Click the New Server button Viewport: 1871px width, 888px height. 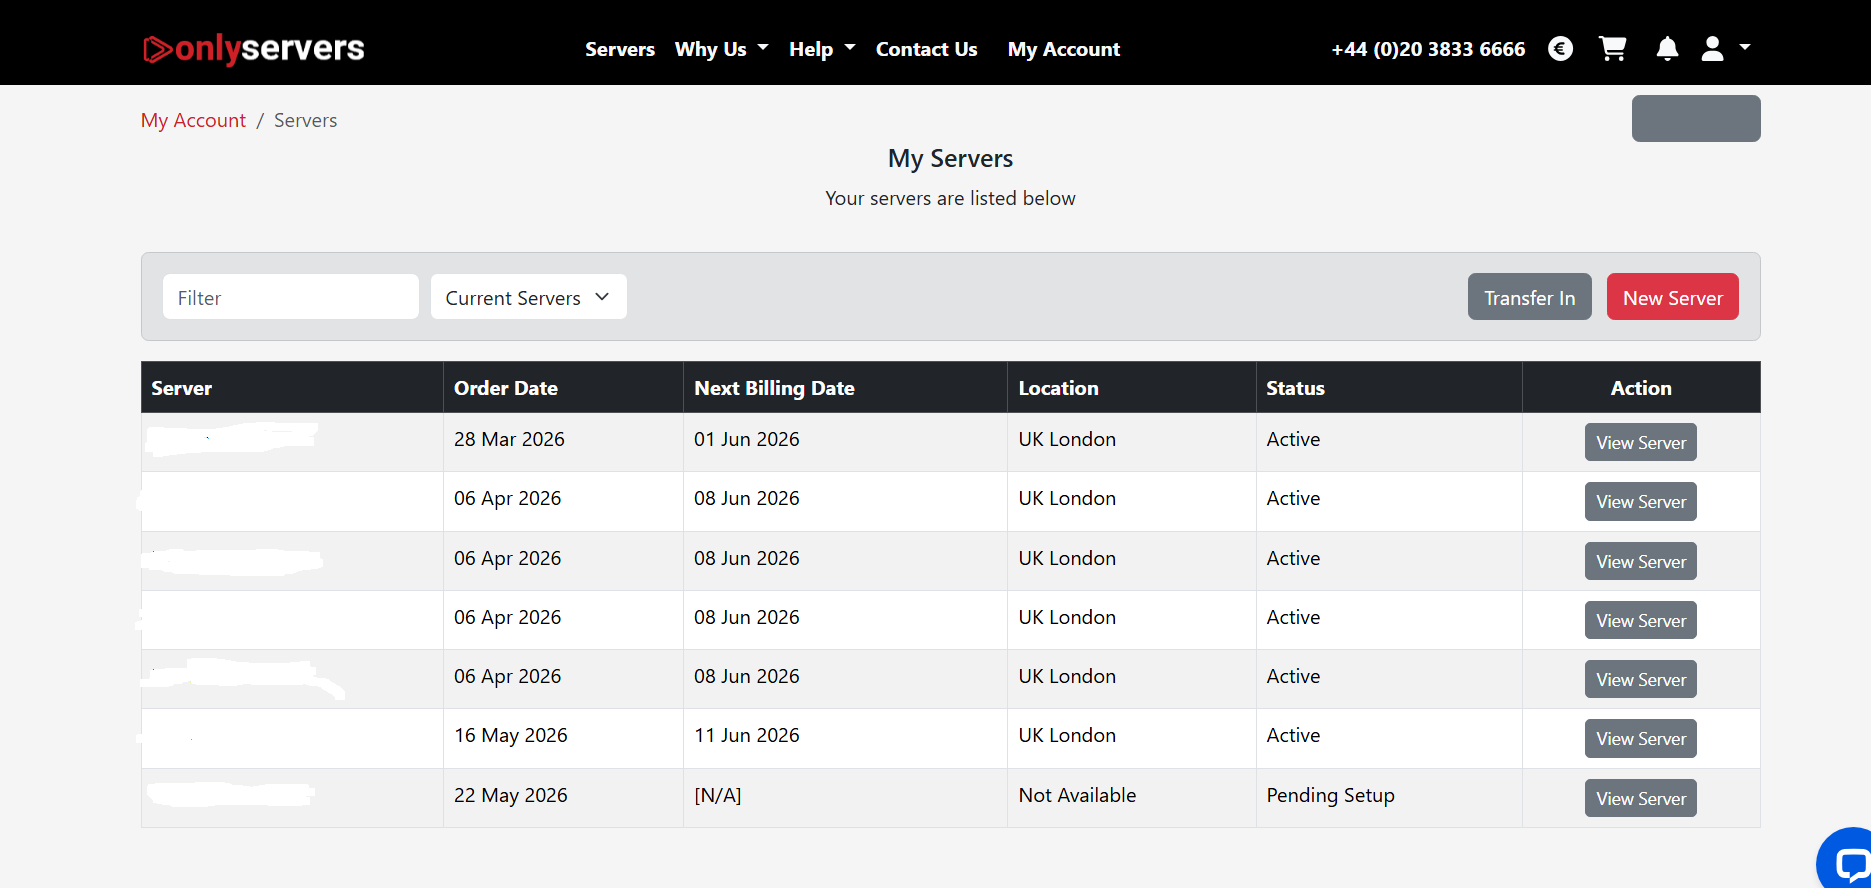click(x=1672, y=297)
